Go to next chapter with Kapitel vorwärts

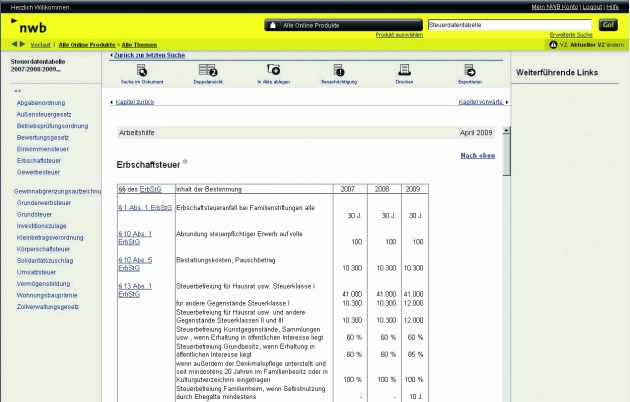click(476, 102)
